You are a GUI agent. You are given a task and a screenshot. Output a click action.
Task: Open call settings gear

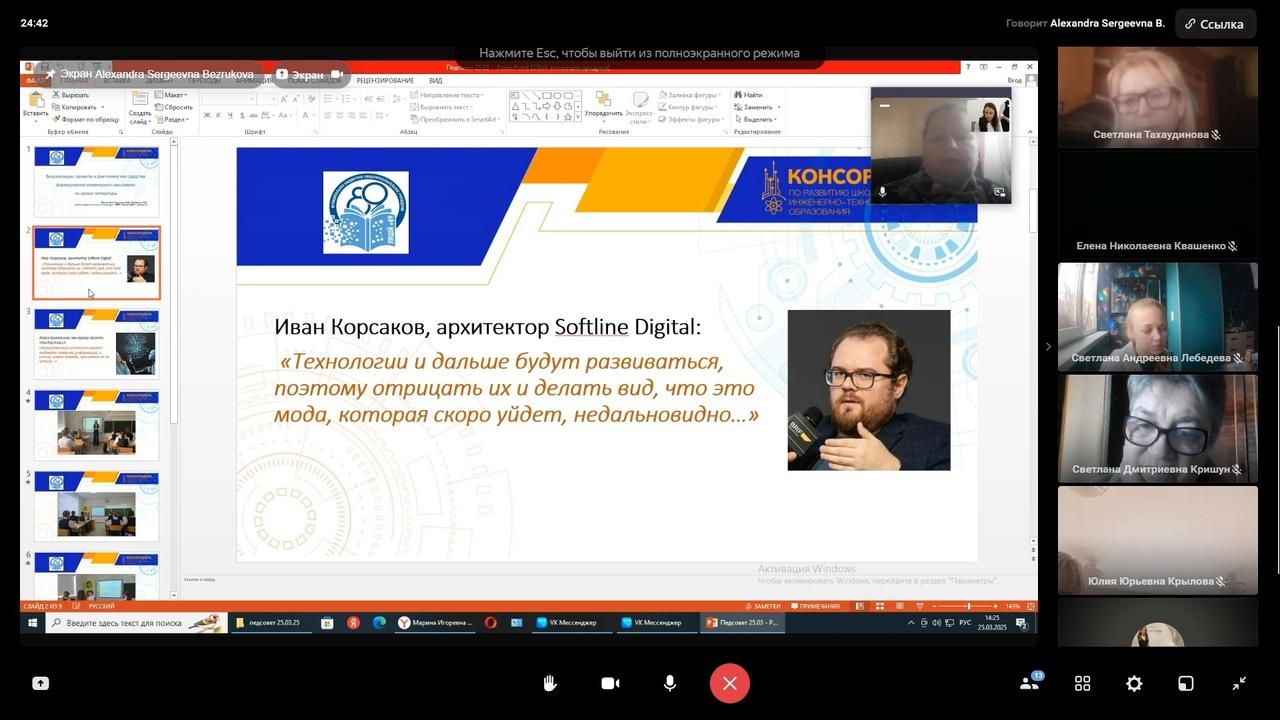coord(1134,683)
